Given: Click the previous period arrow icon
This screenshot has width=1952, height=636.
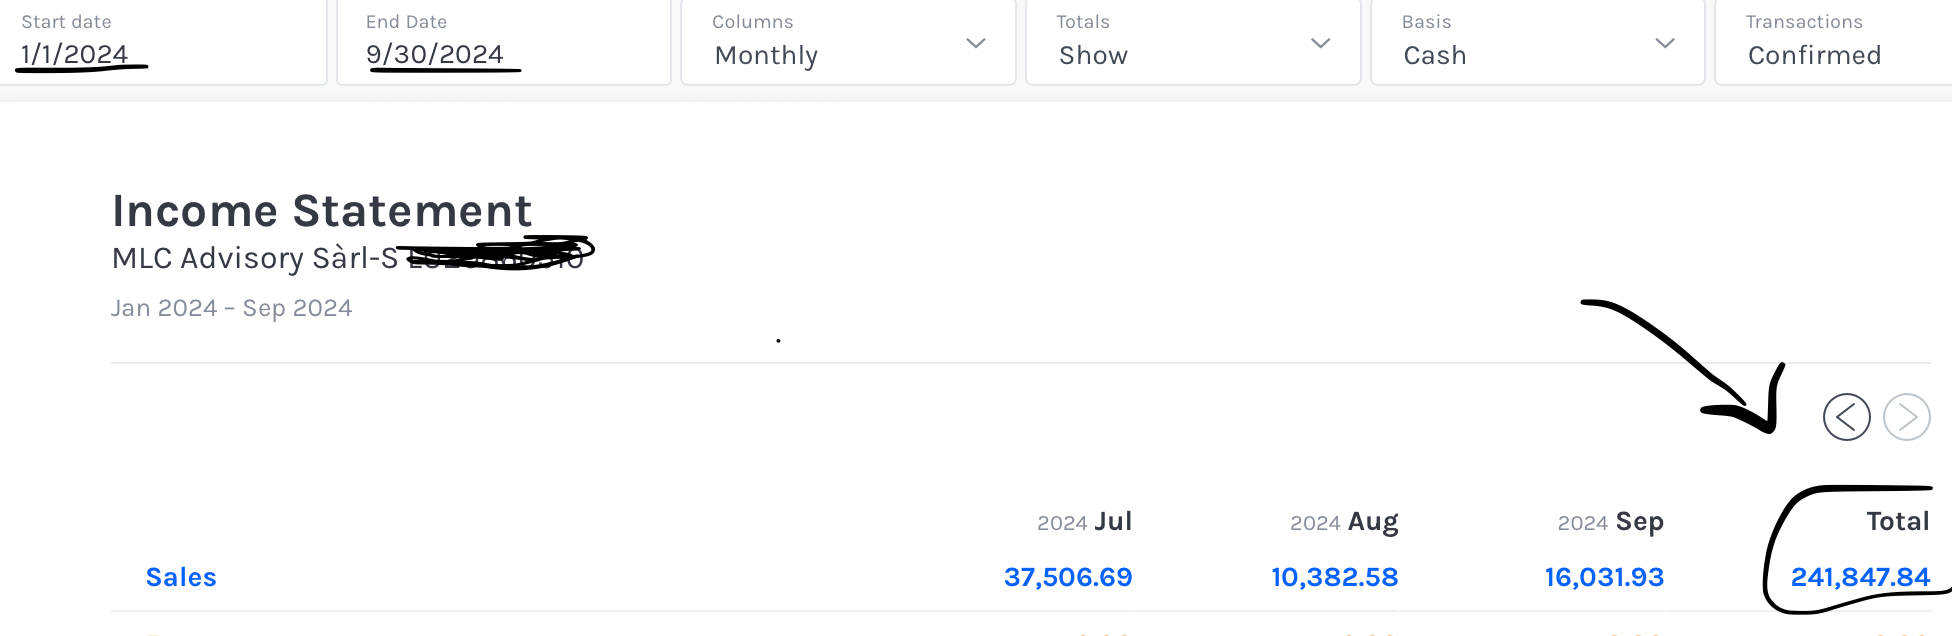Looking at the screenshot, I should 1846,417.
